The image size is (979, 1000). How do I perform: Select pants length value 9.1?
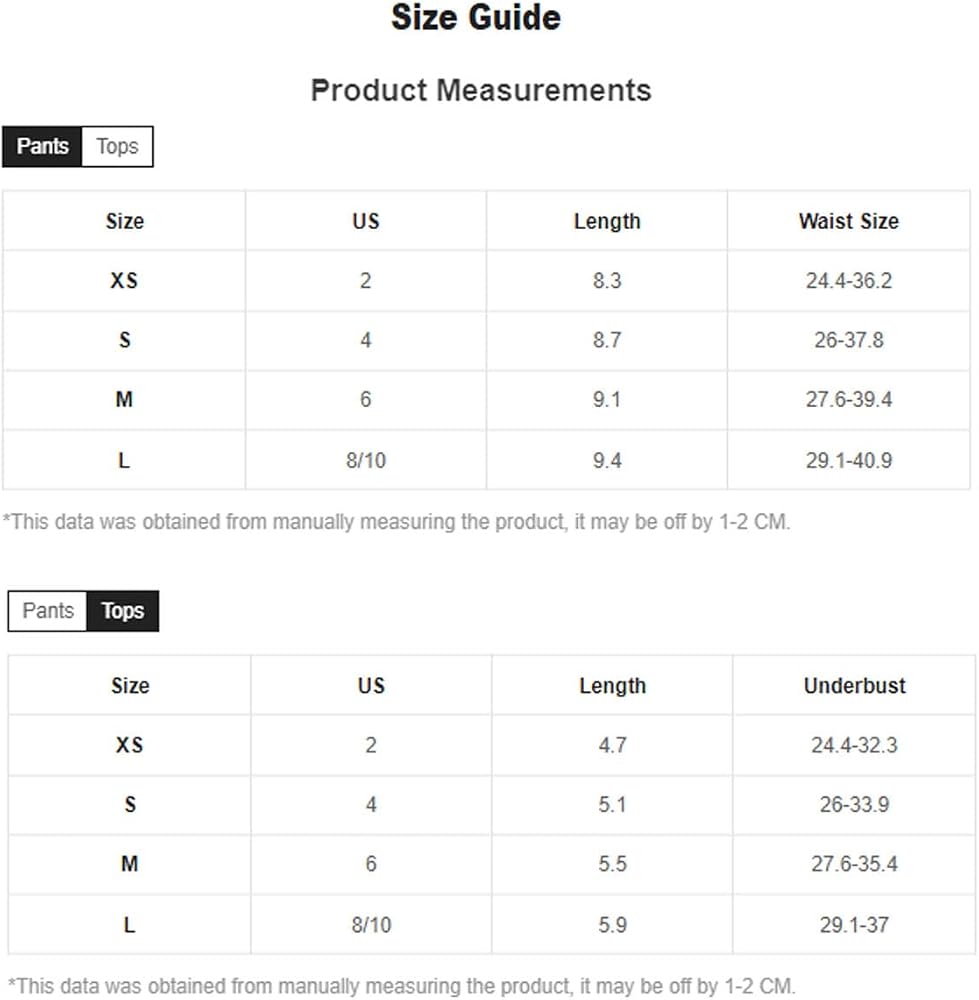tap(607, 400)
